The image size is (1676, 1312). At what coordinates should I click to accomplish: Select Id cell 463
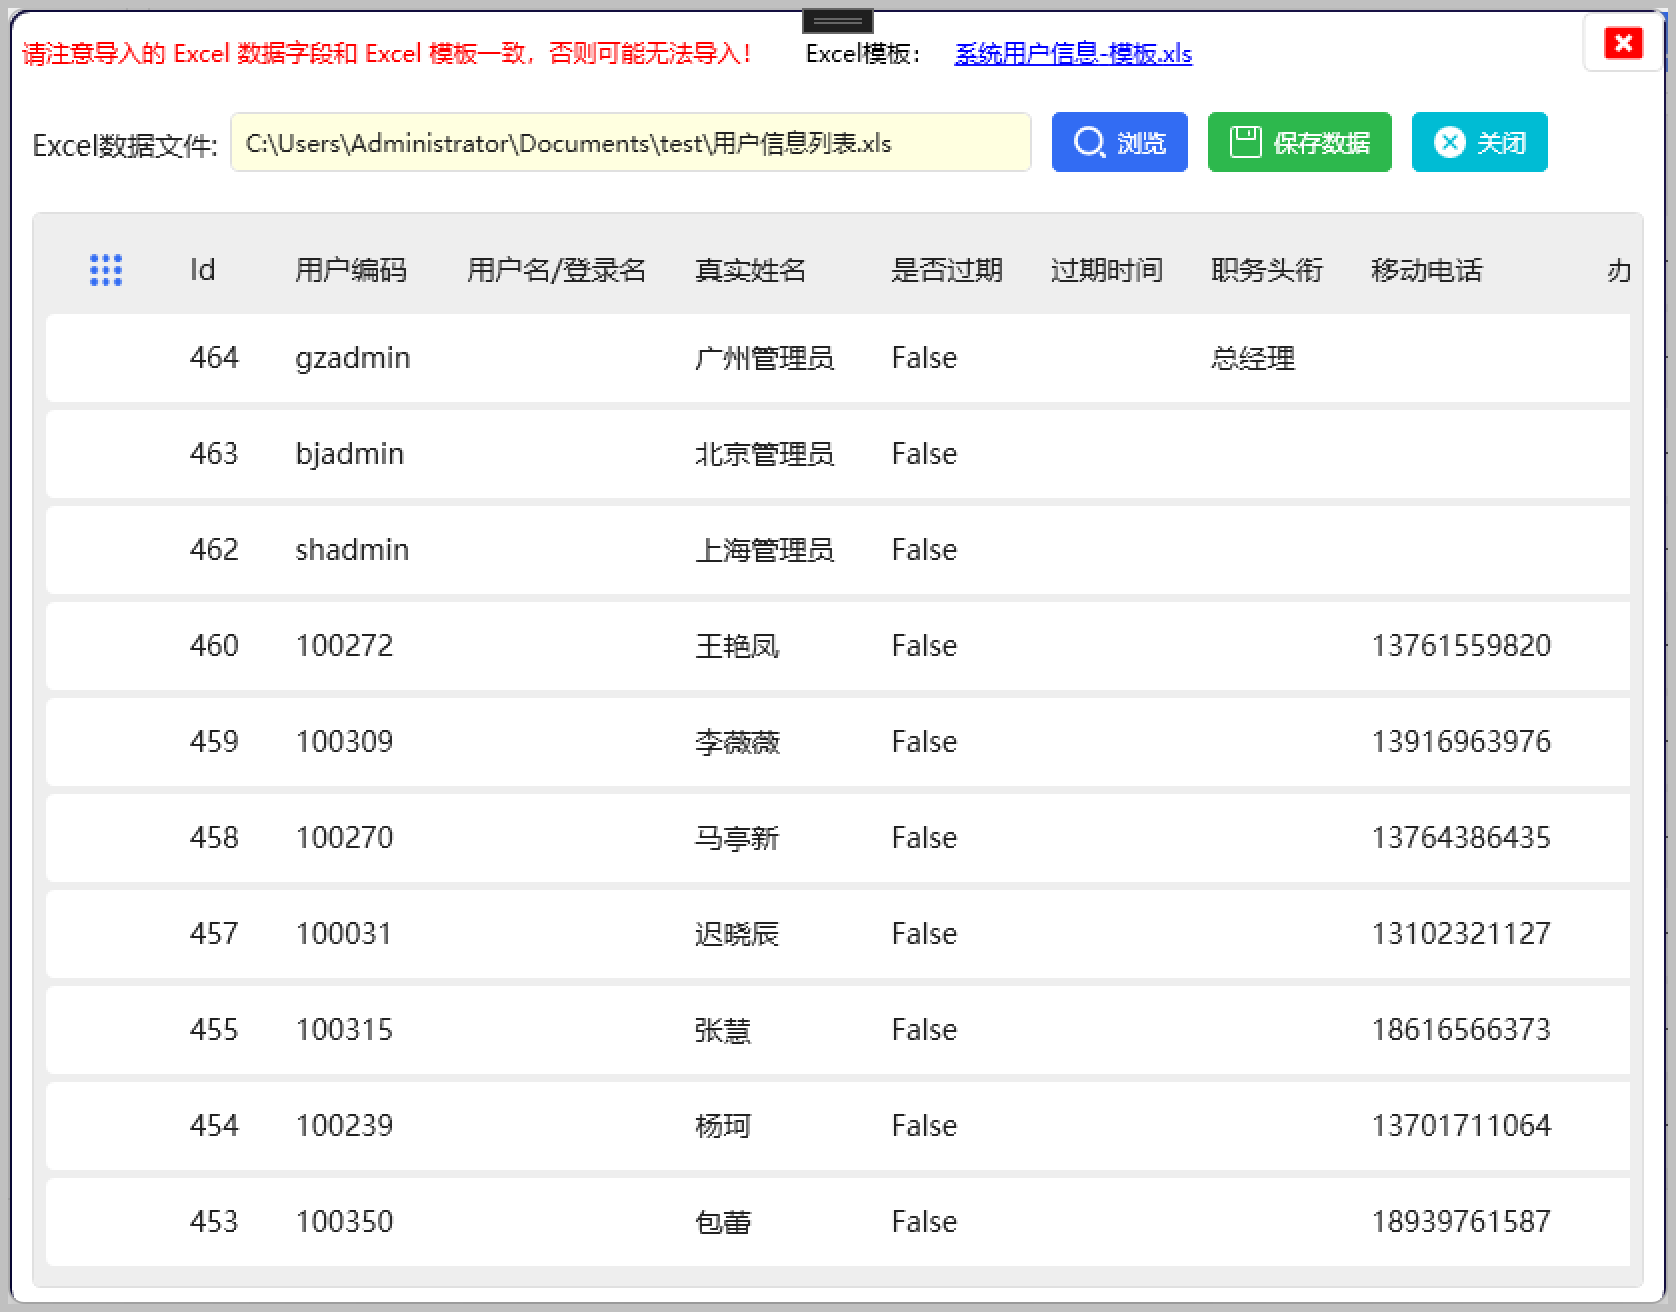[214, 454]
